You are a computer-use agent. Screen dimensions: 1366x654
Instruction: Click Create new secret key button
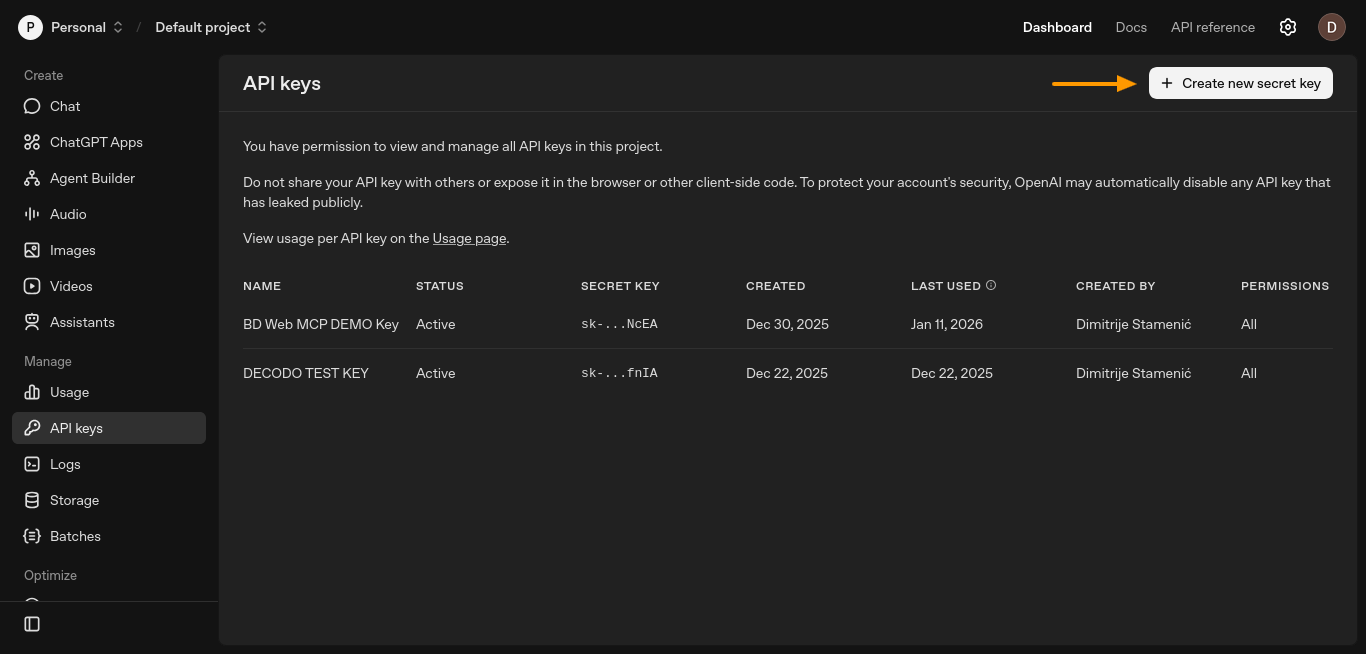pyautogui.click(x=1240, y=83)
